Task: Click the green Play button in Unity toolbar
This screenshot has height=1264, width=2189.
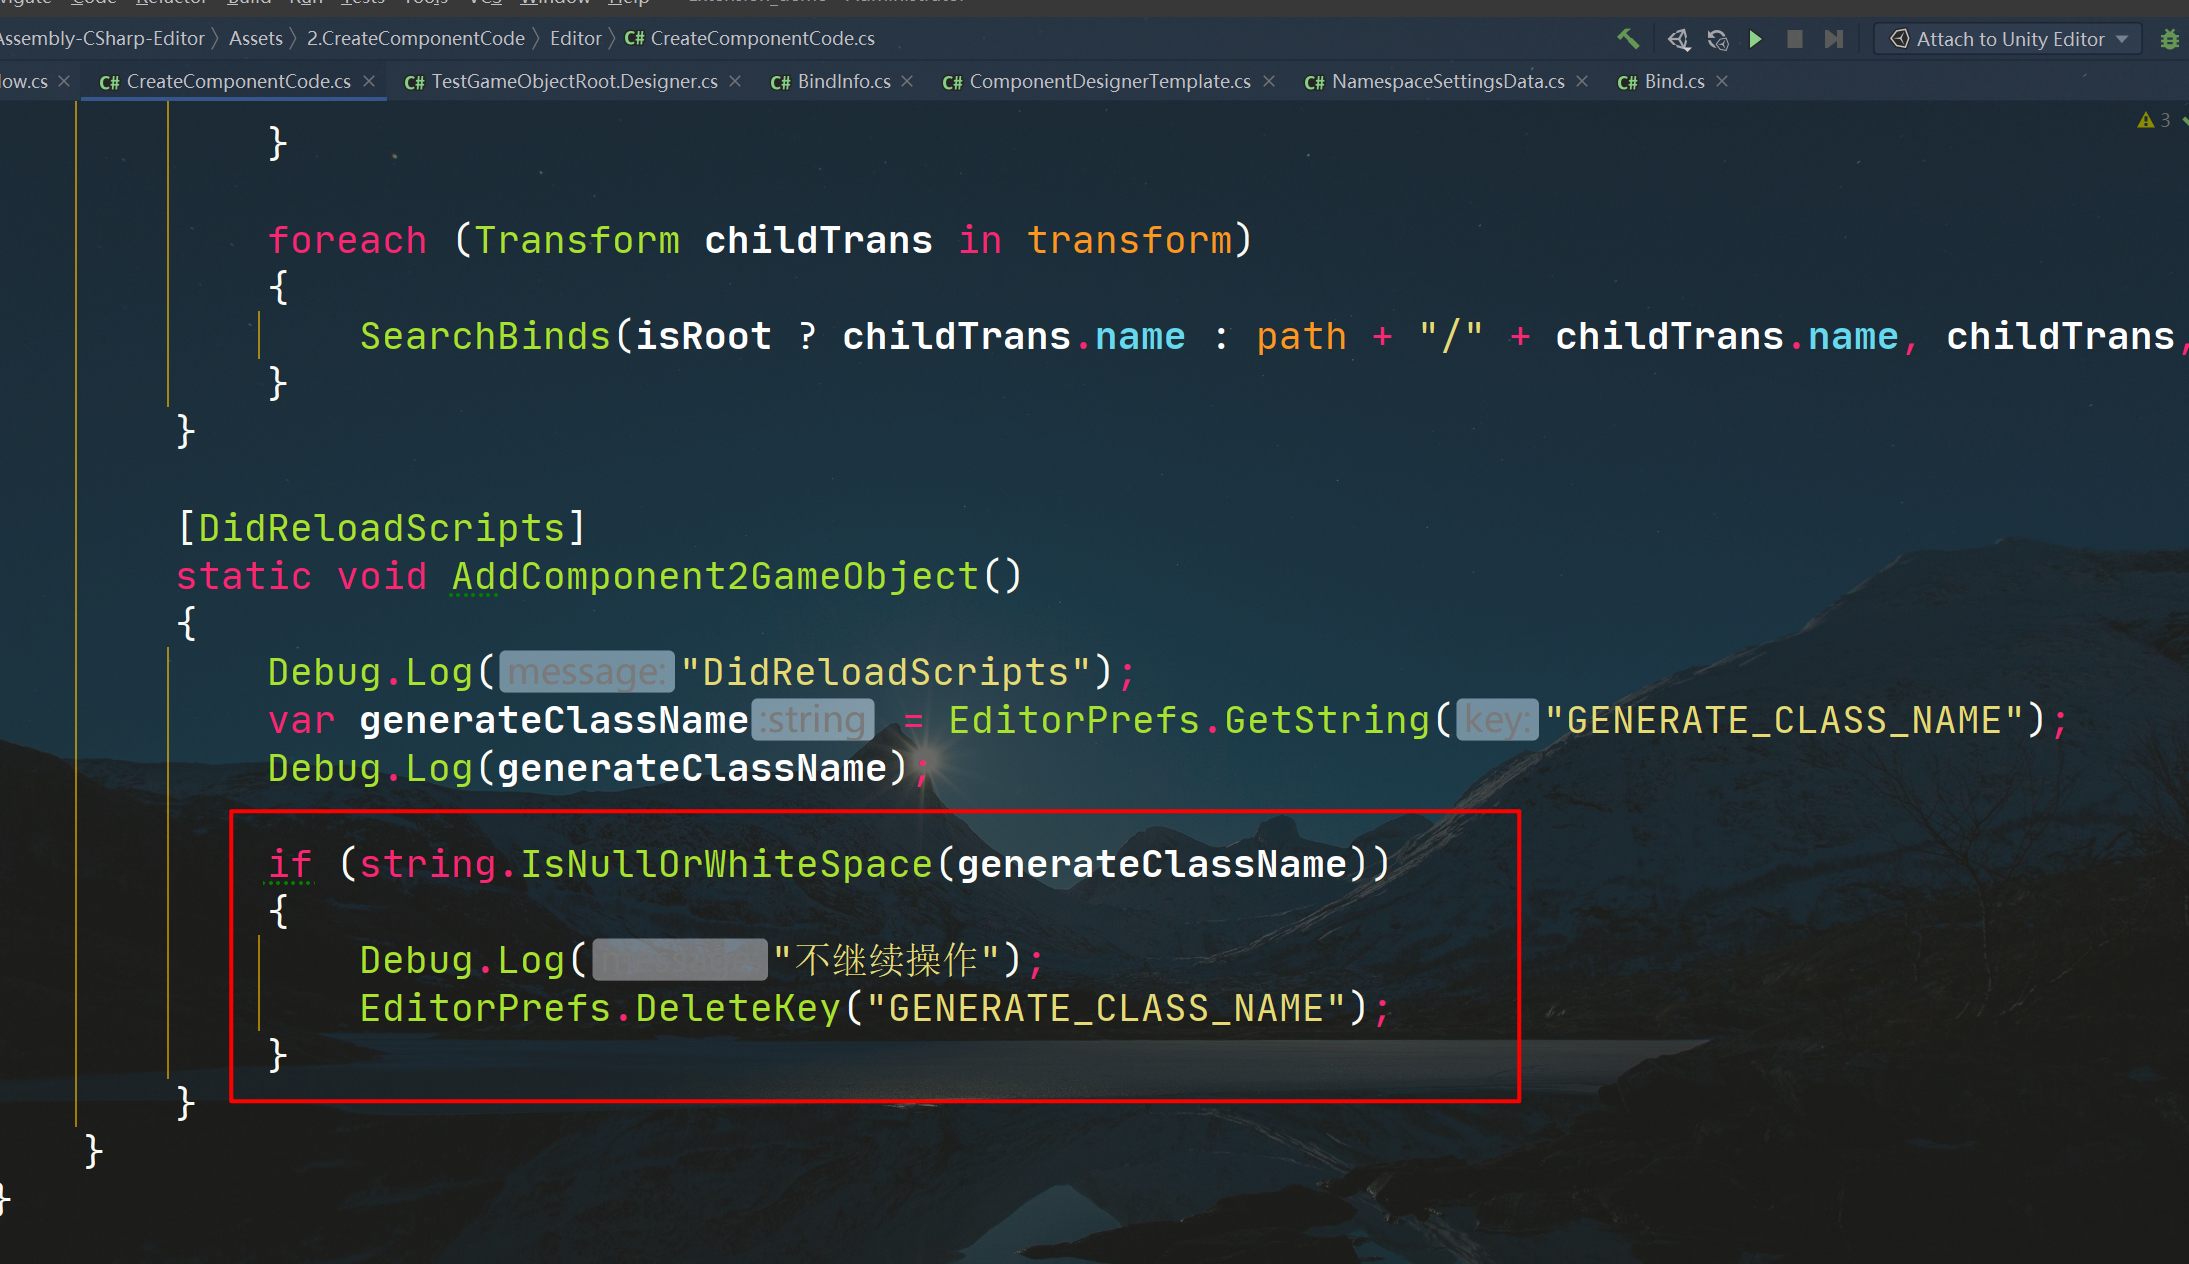Action: point(1756,39)
